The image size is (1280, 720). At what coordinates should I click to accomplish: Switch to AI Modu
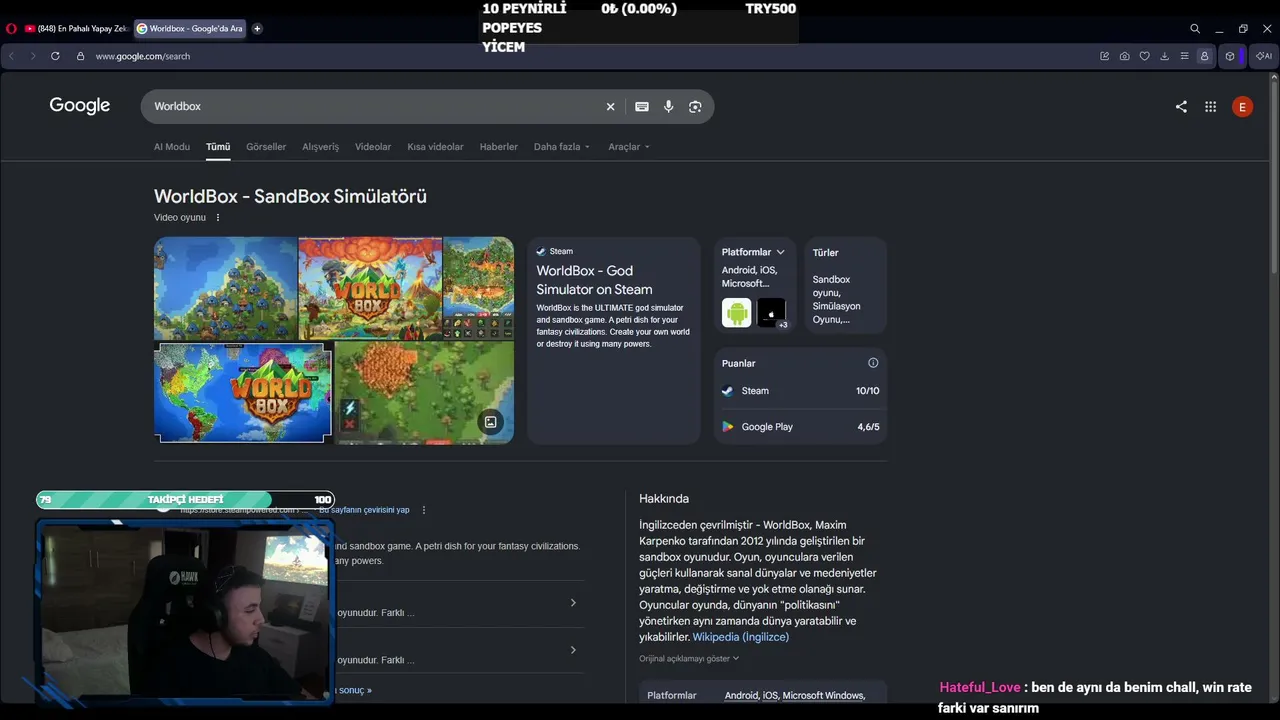(172, 147)
